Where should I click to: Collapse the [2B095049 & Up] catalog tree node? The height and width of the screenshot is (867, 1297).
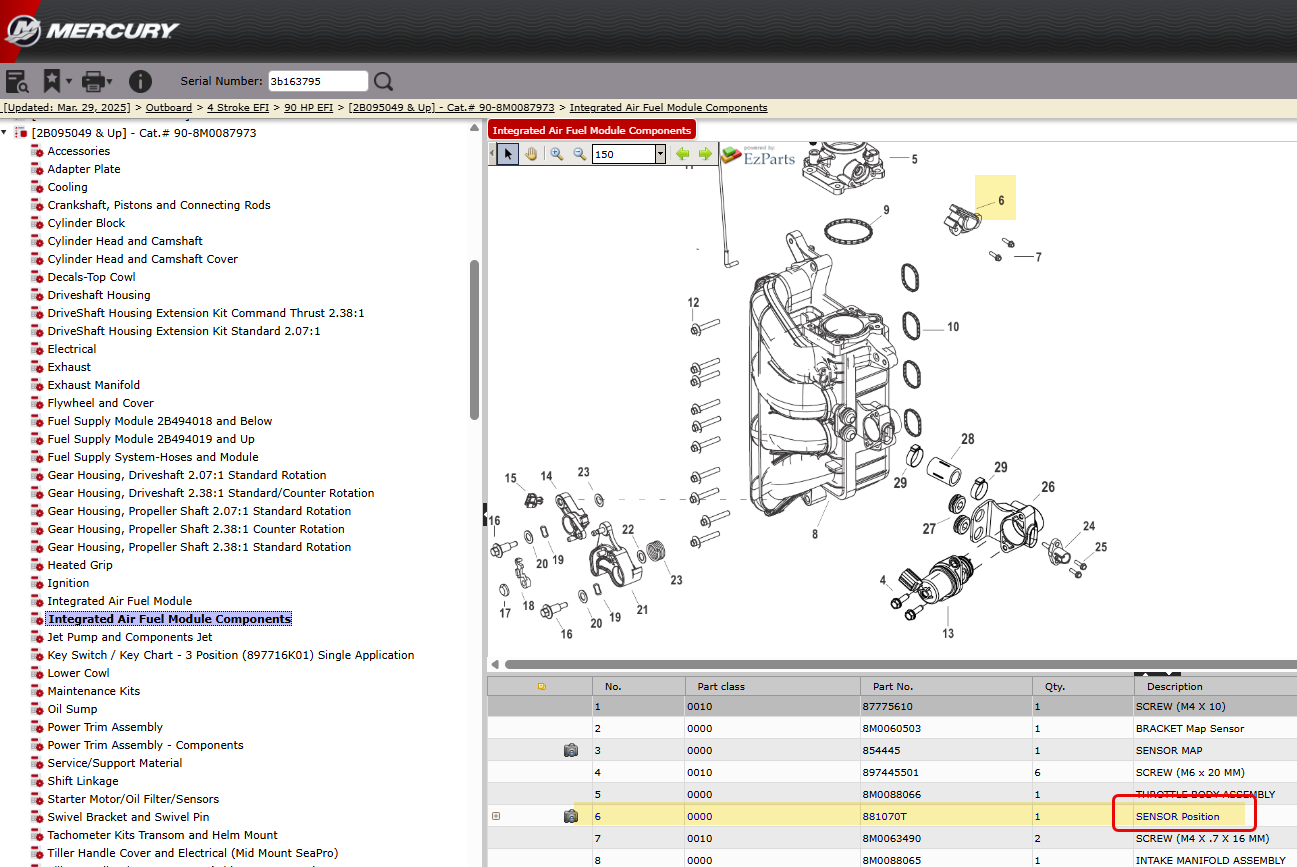point(5,133)
